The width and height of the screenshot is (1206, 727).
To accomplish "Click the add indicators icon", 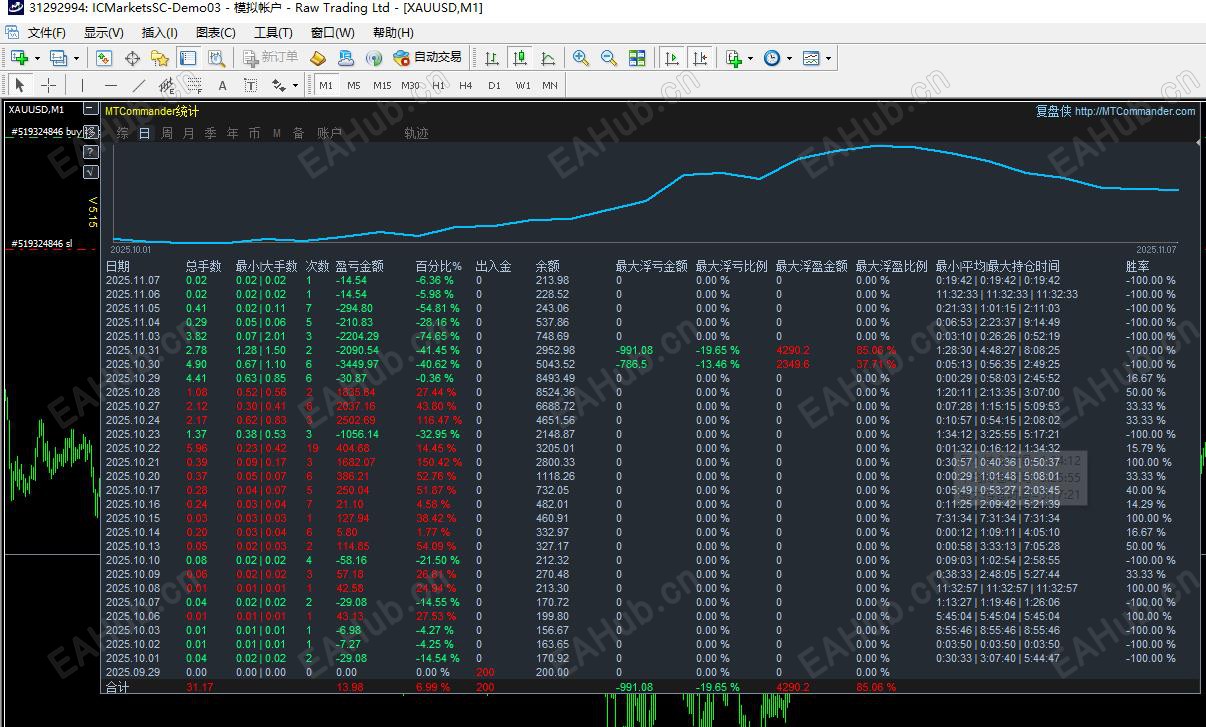I will [733, 58].
